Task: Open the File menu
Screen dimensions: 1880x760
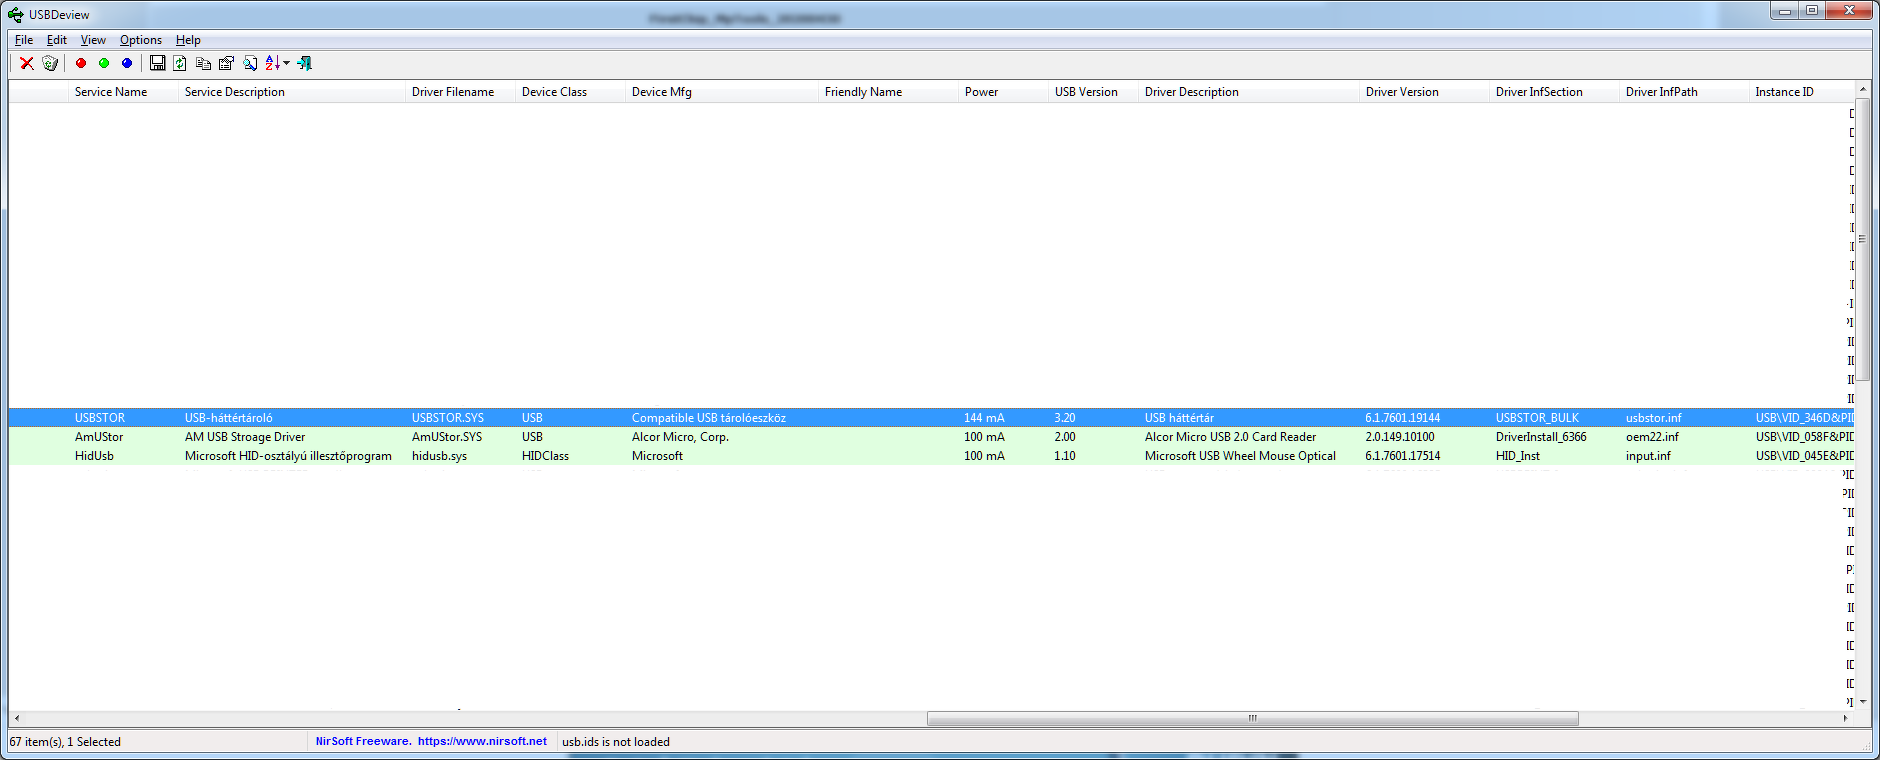Action: tap(24, 40)
